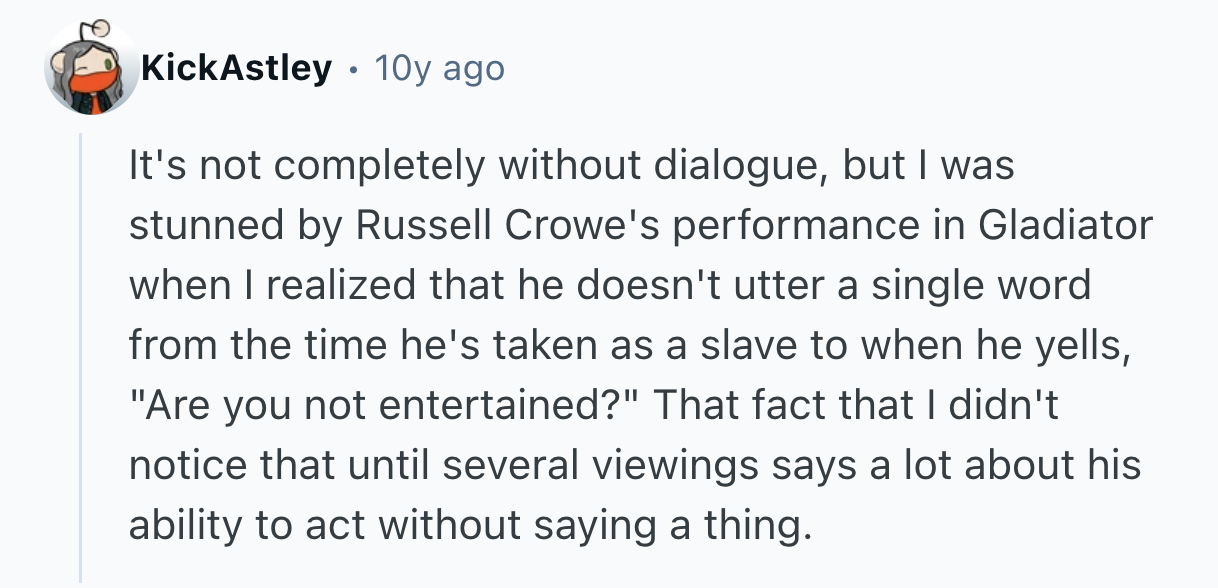Click the word "Gladiator" in the comment

pos(1066,226)
